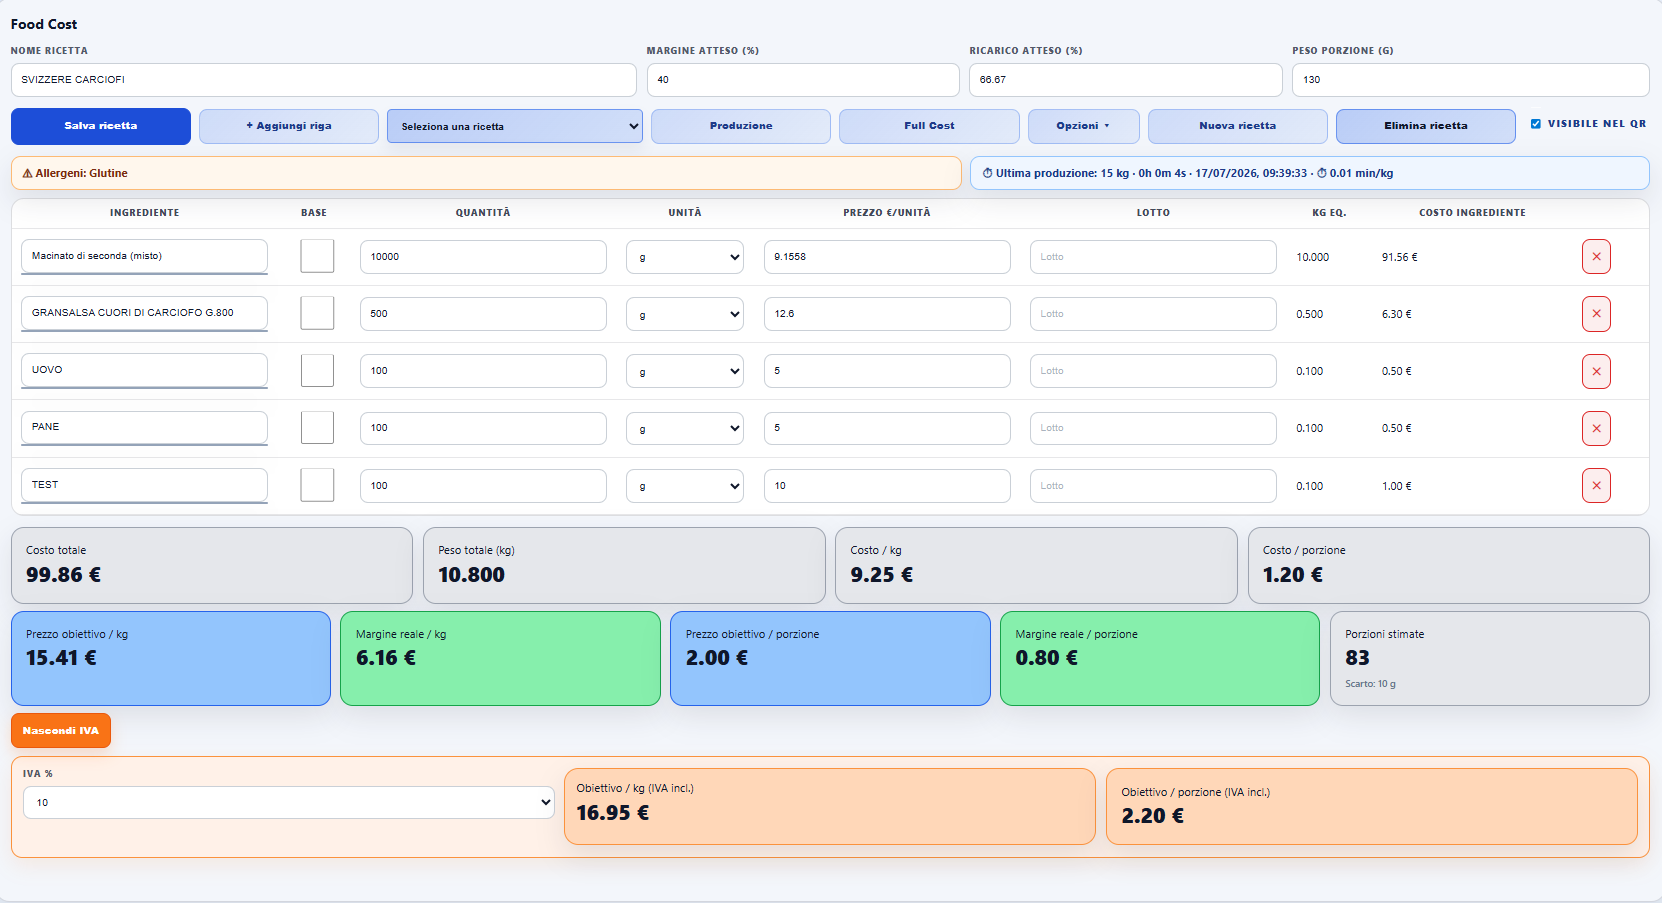Click the Porzioni stimate 83 card

point(1490,658)
